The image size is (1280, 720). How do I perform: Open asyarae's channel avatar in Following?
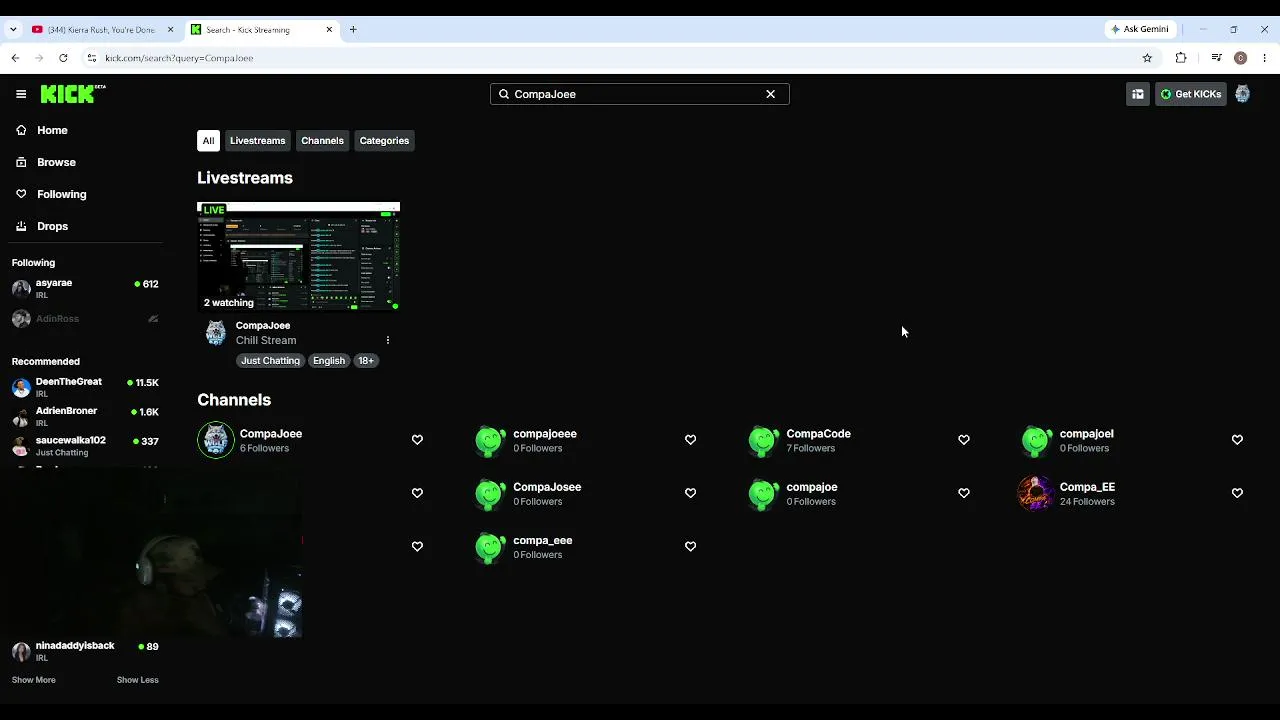pyautogui.click(x=21, y=289)
